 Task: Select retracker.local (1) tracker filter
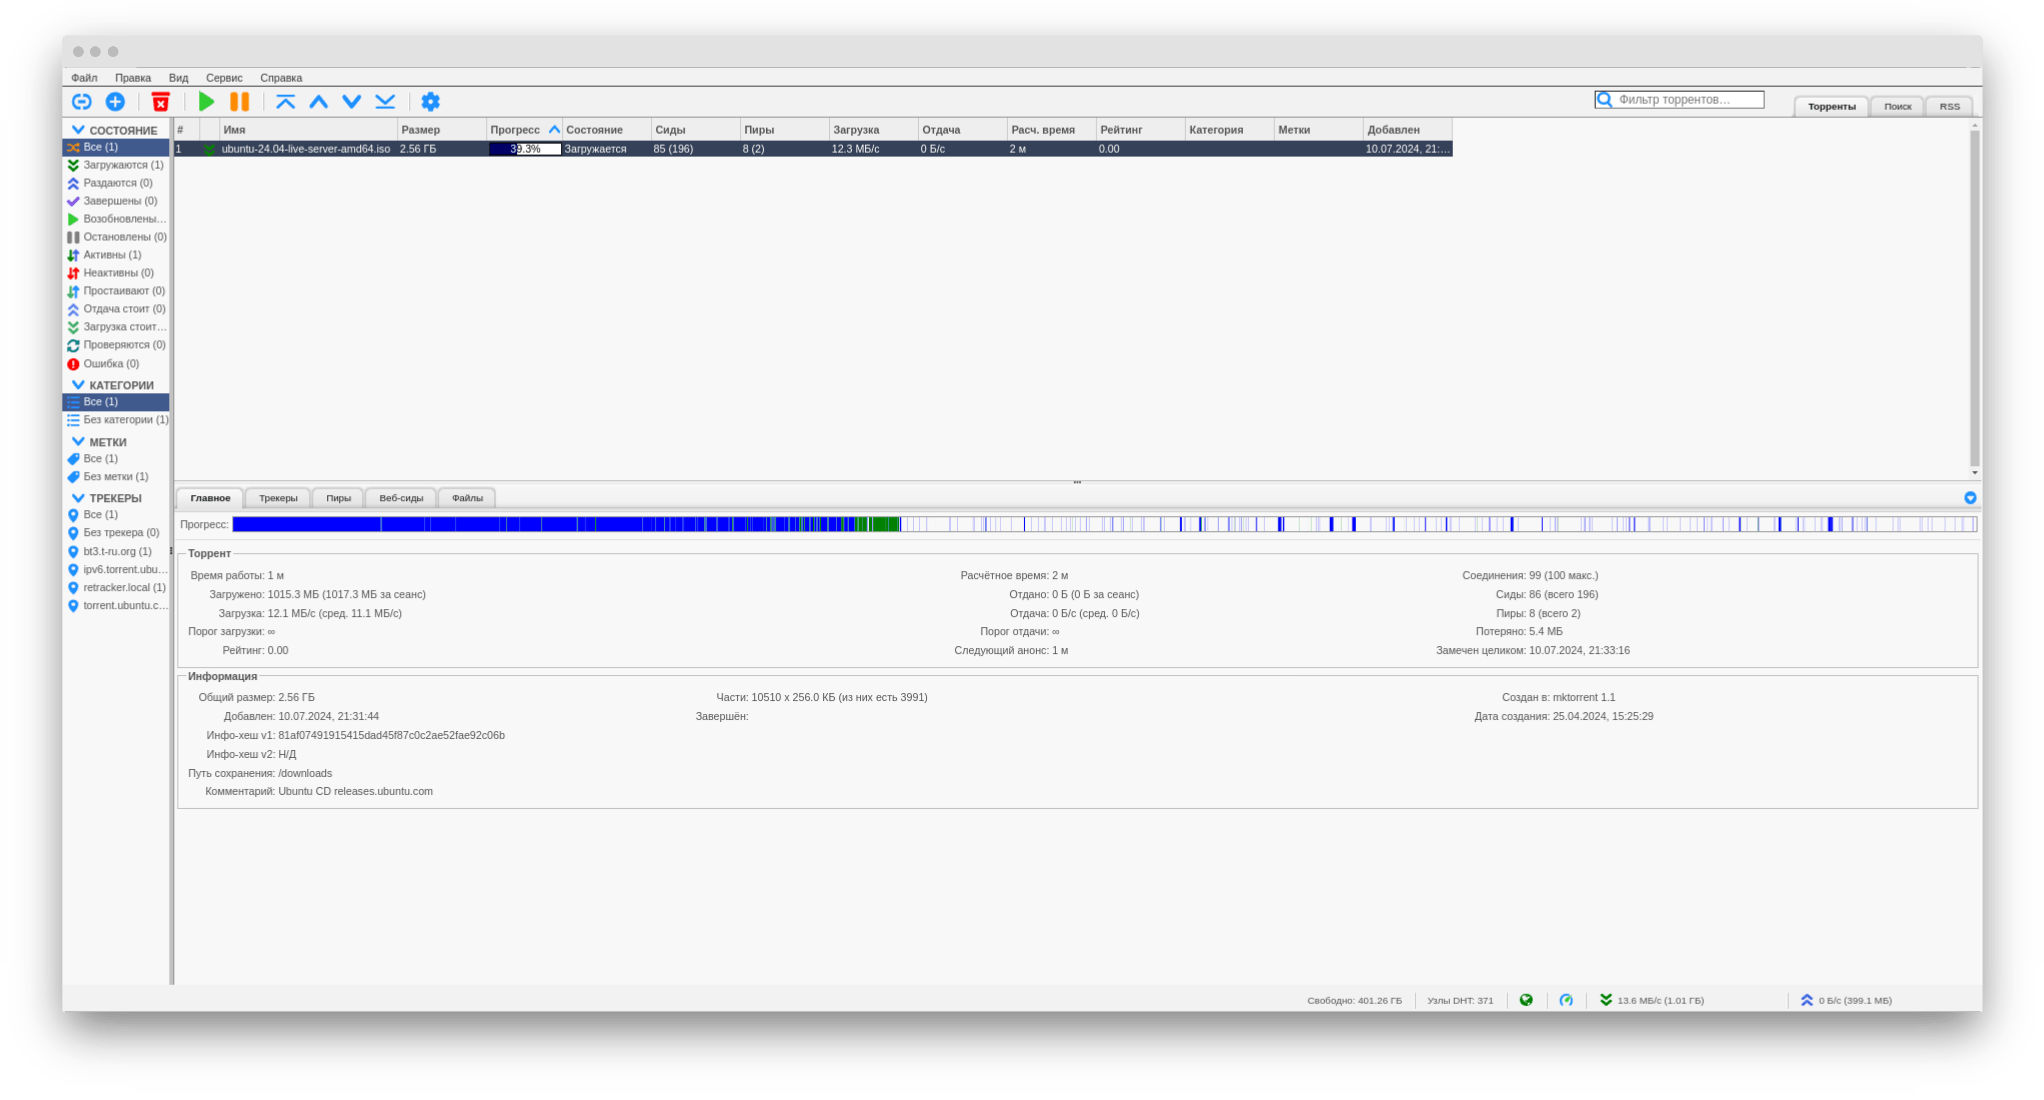[x=116, y=588]
